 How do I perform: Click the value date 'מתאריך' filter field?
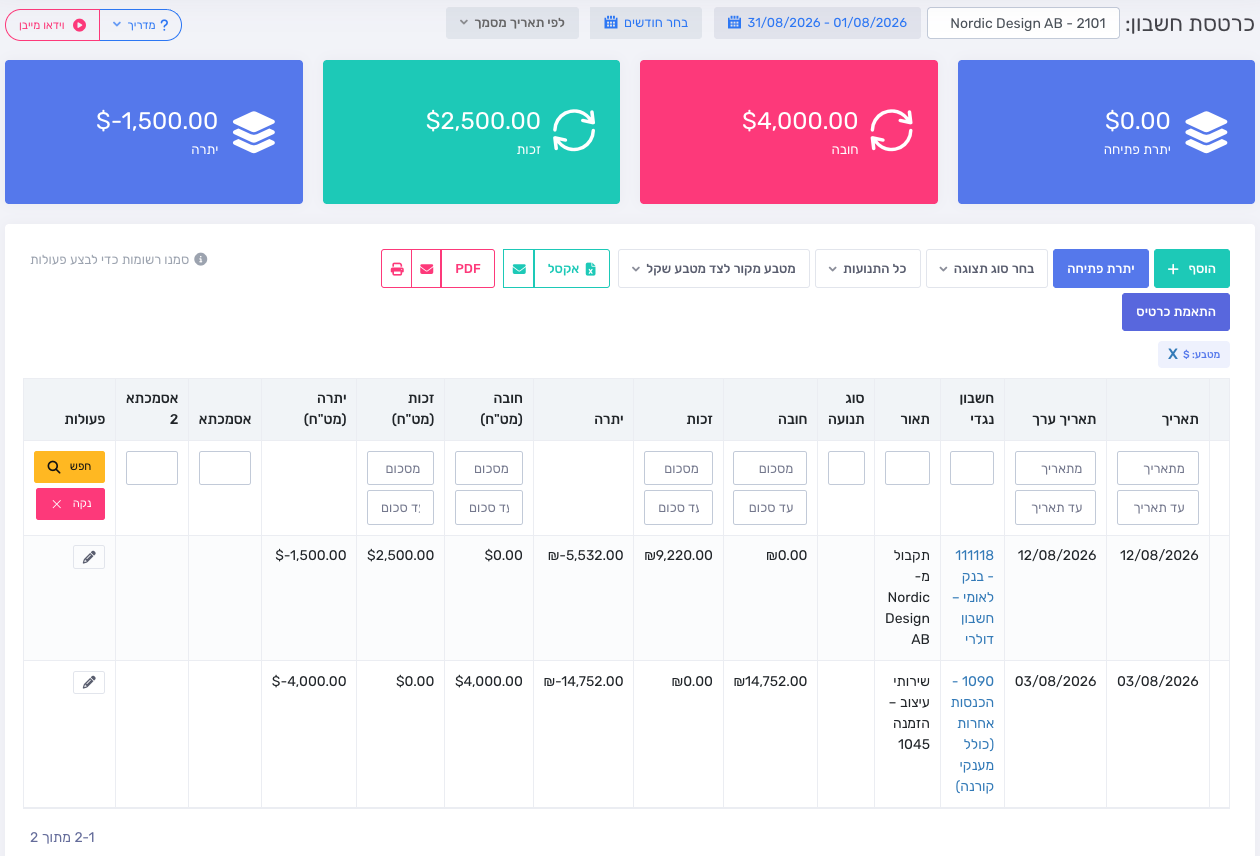click(x=1055, y=468)
